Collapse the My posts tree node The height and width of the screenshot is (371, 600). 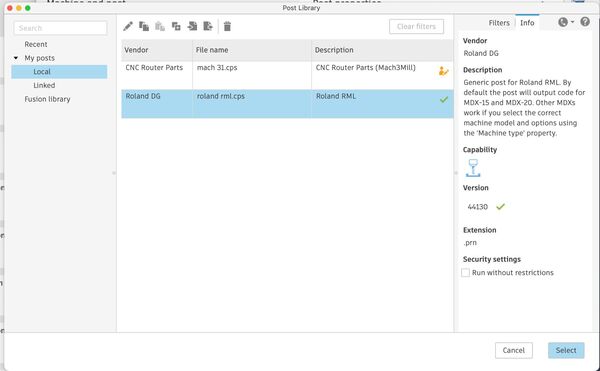[16, 58]
